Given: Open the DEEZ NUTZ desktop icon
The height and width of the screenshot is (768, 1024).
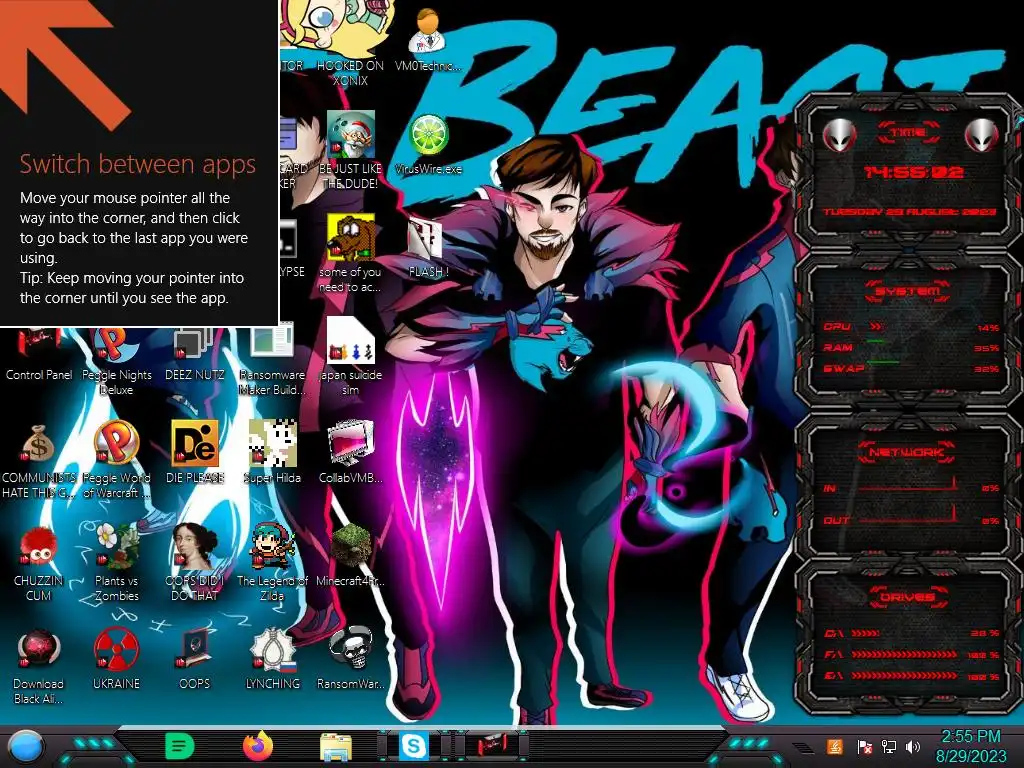Looking at the screenshot, I should point(195,353).
